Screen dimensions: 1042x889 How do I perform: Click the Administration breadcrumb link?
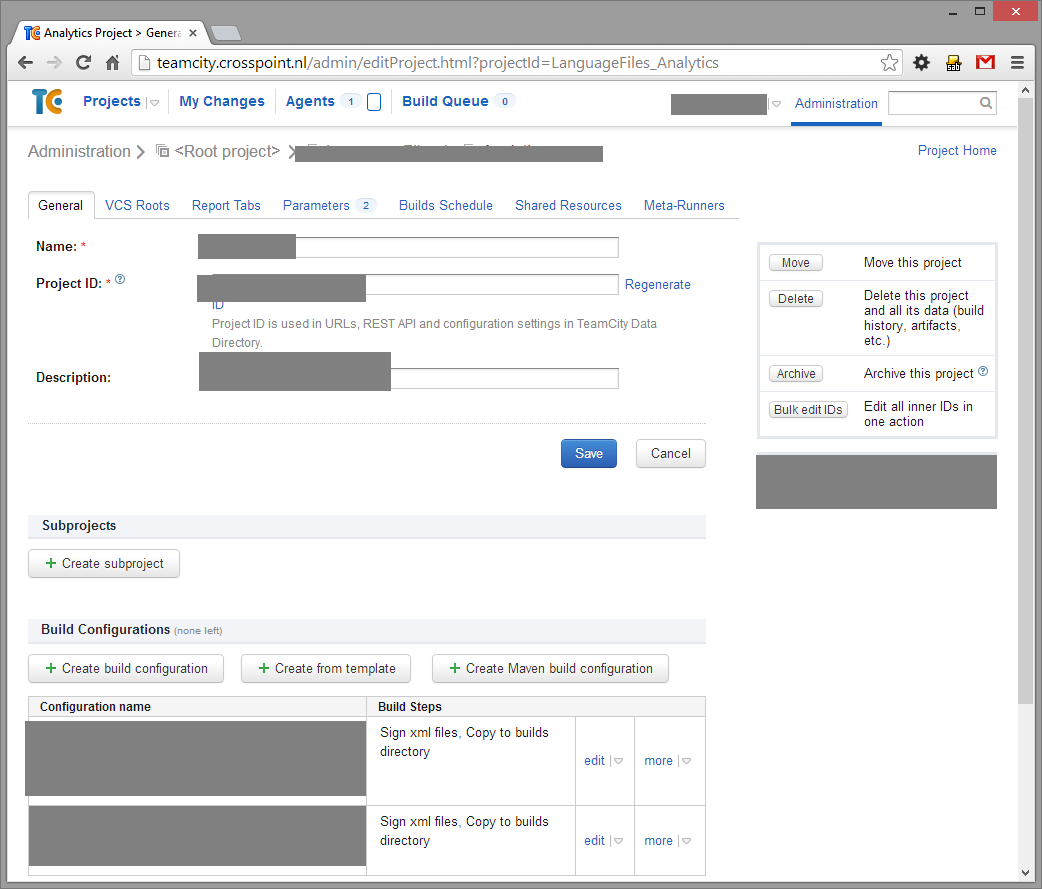(79, 151)
